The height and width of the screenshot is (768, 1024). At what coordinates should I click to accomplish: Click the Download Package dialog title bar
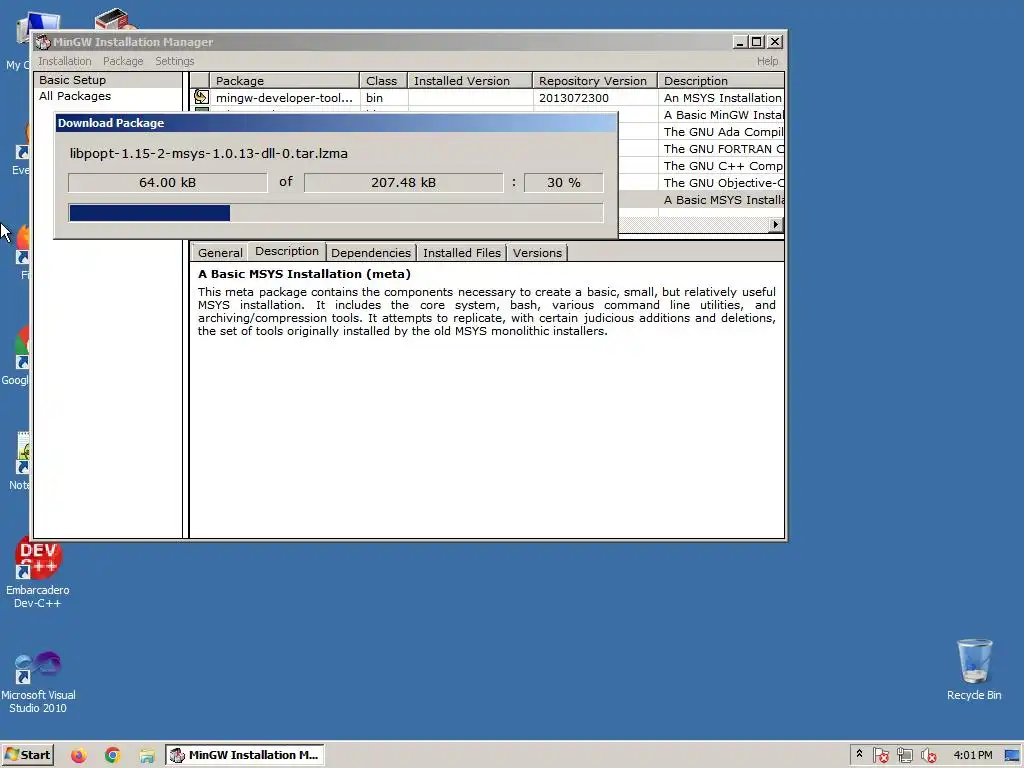point(336,123)
